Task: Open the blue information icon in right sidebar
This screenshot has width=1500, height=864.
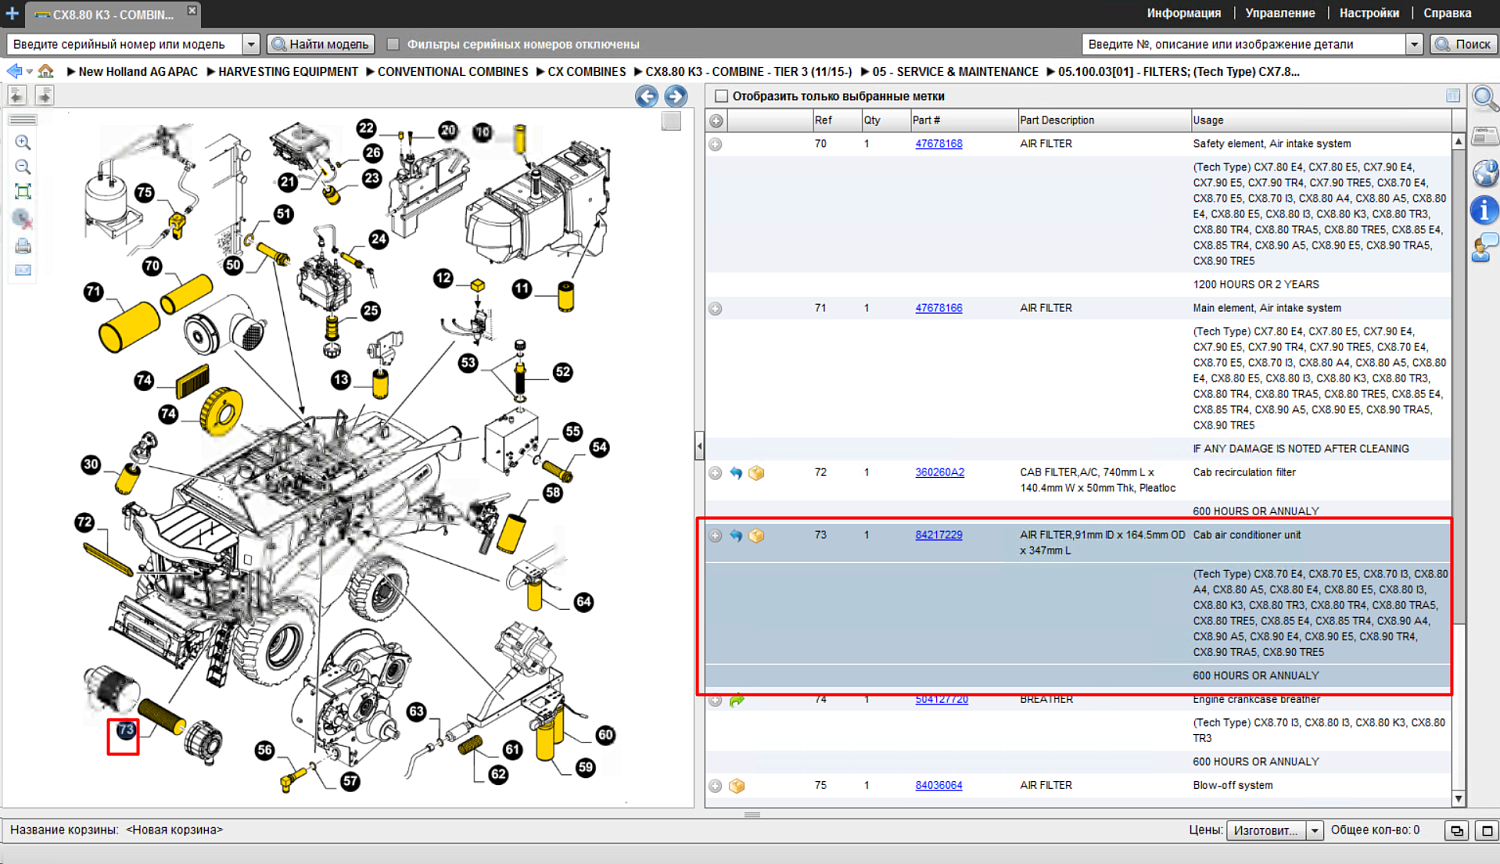Action: [1485, 210]
